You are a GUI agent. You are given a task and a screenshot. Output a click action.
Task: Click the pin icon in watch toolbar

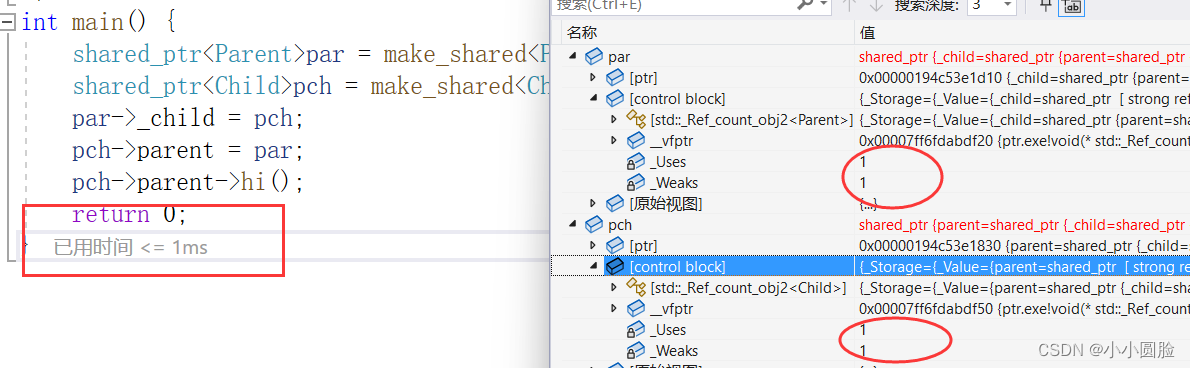click(1046, 5)
